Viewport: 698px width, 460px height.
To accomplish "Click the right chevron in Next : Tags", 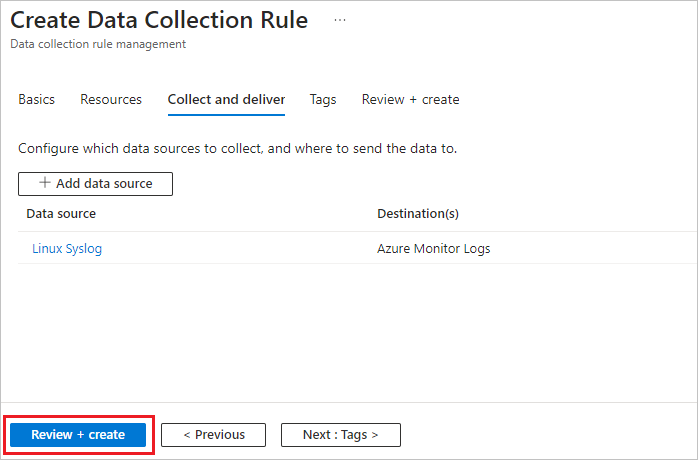I will pyautogui.click(x=374, y=435).
